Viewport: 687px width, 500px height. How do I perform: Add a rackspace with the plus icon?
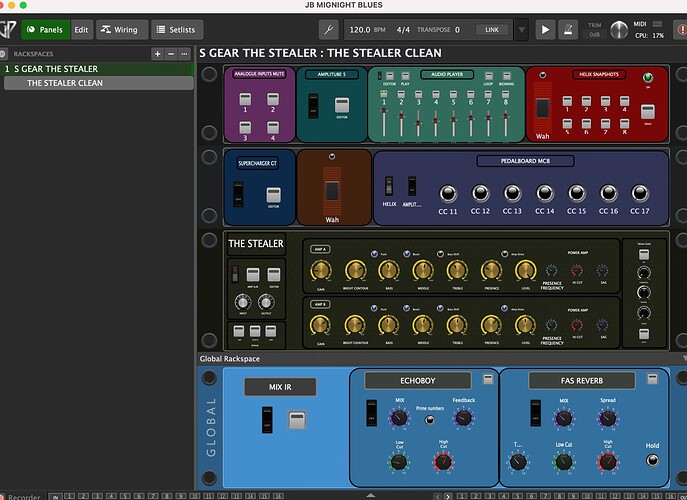tap(158, 54)
